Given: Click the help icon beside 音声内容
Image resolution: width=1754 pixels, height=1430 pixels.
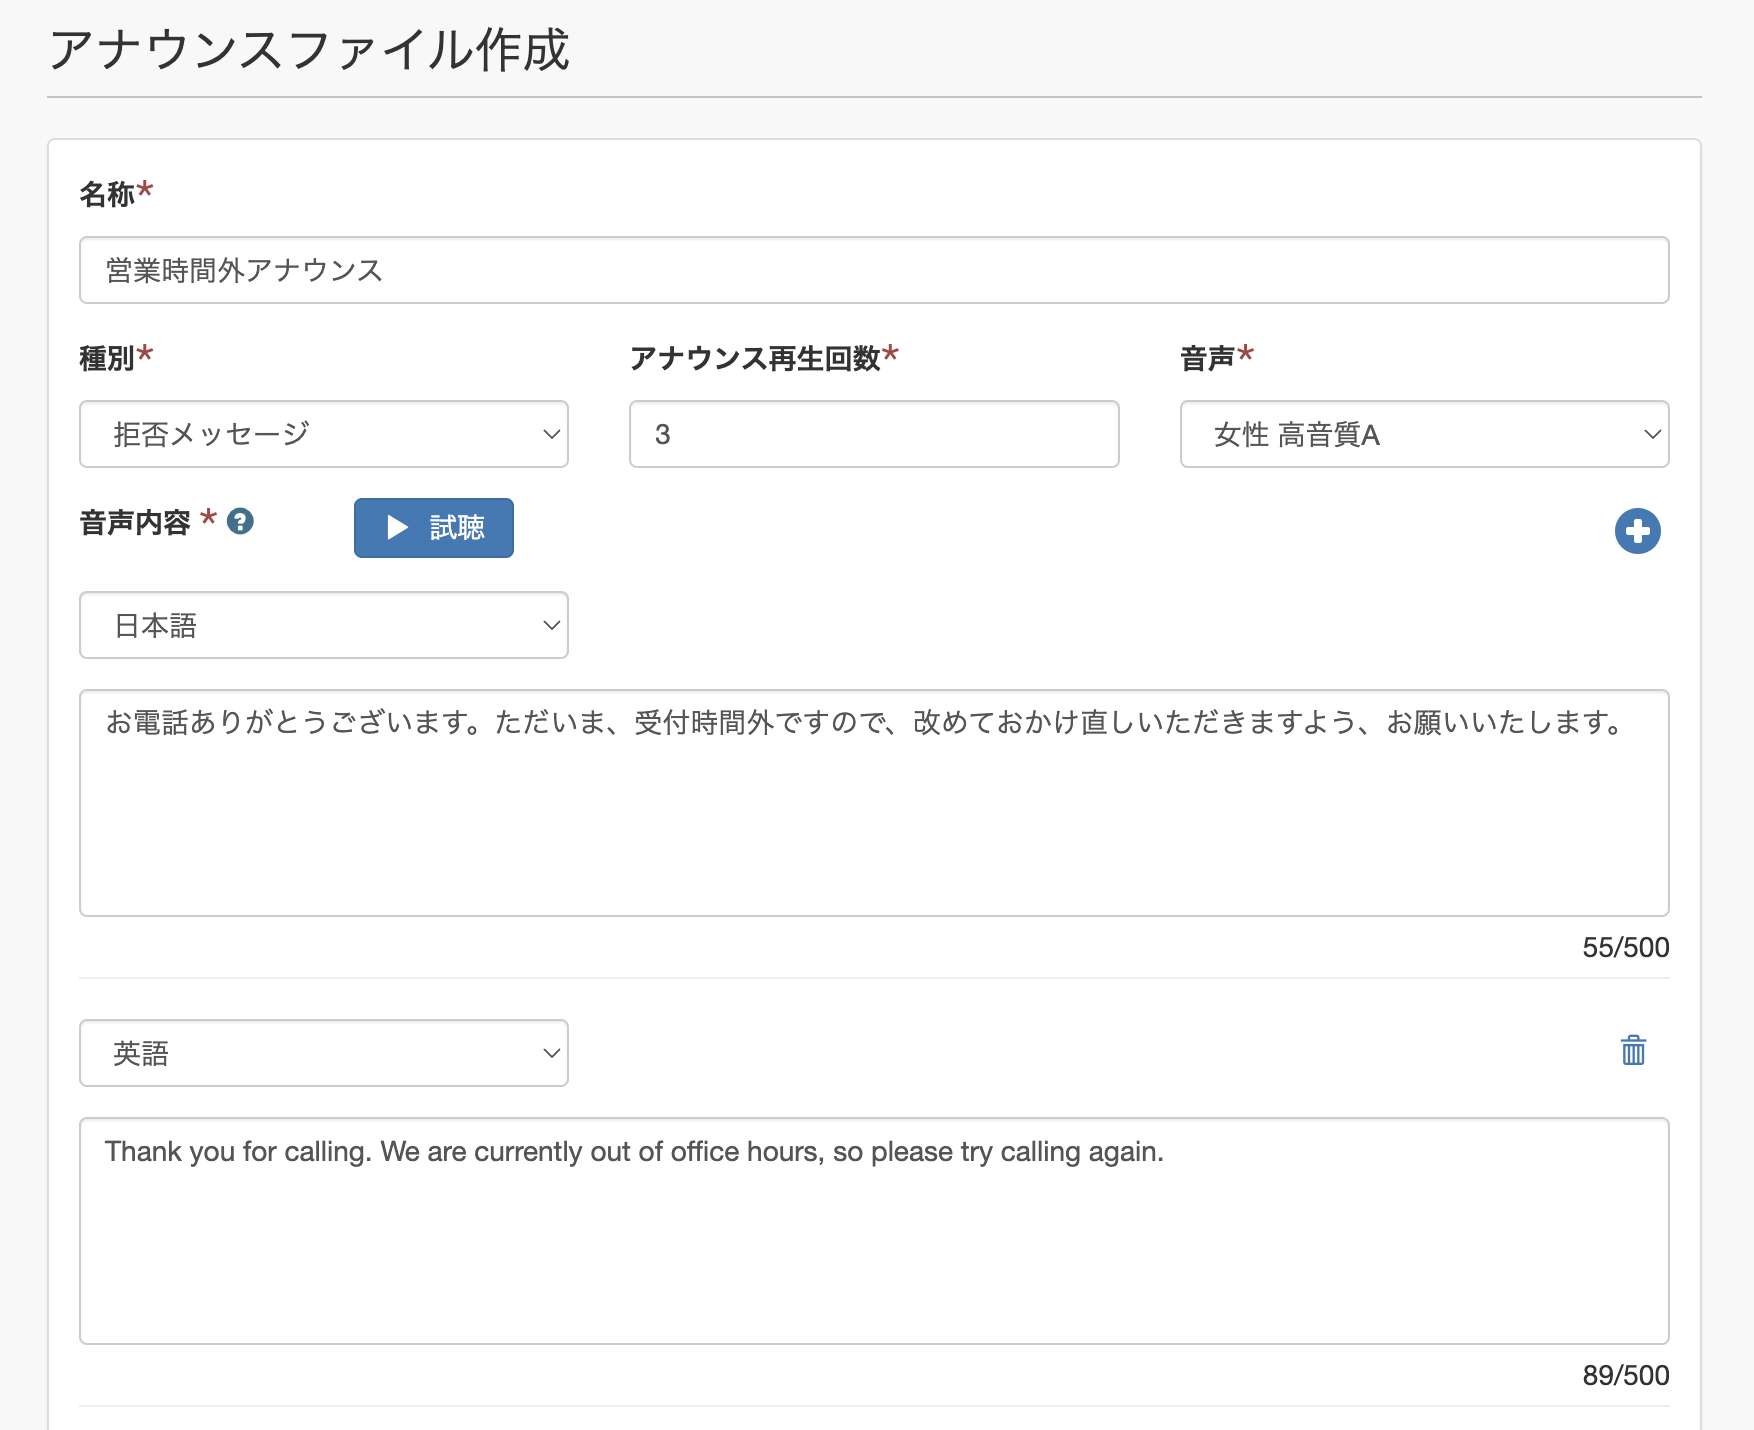Looking at the screenshot, I should 243,522.
